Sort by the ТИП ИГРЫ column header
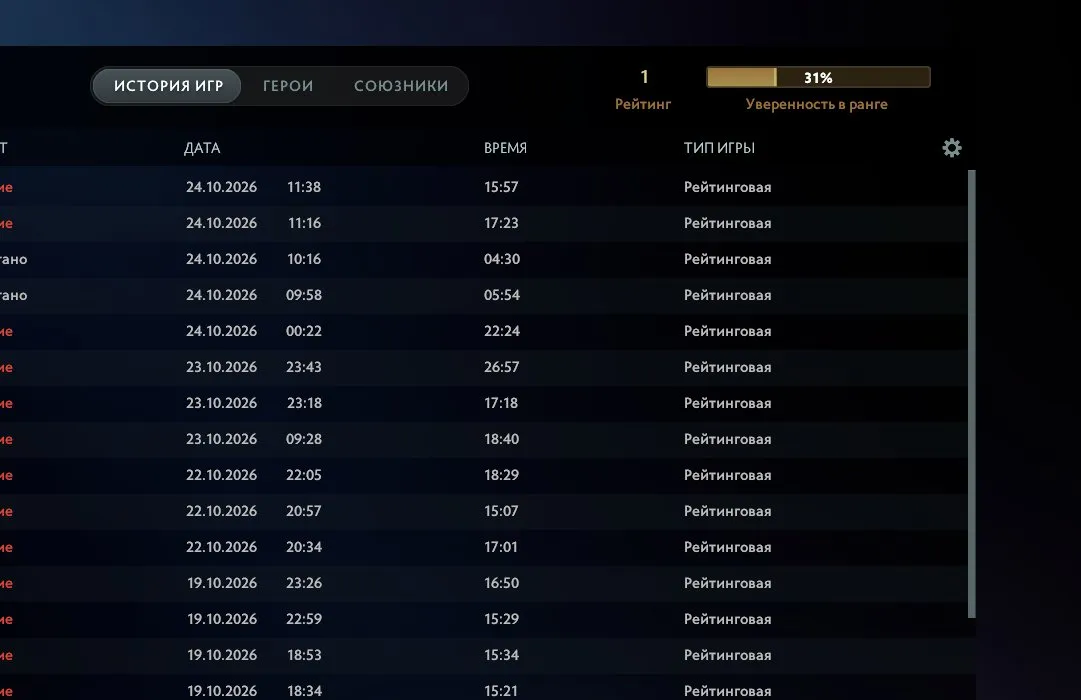This screenshot has width=1081, height=700. [719, 148]
